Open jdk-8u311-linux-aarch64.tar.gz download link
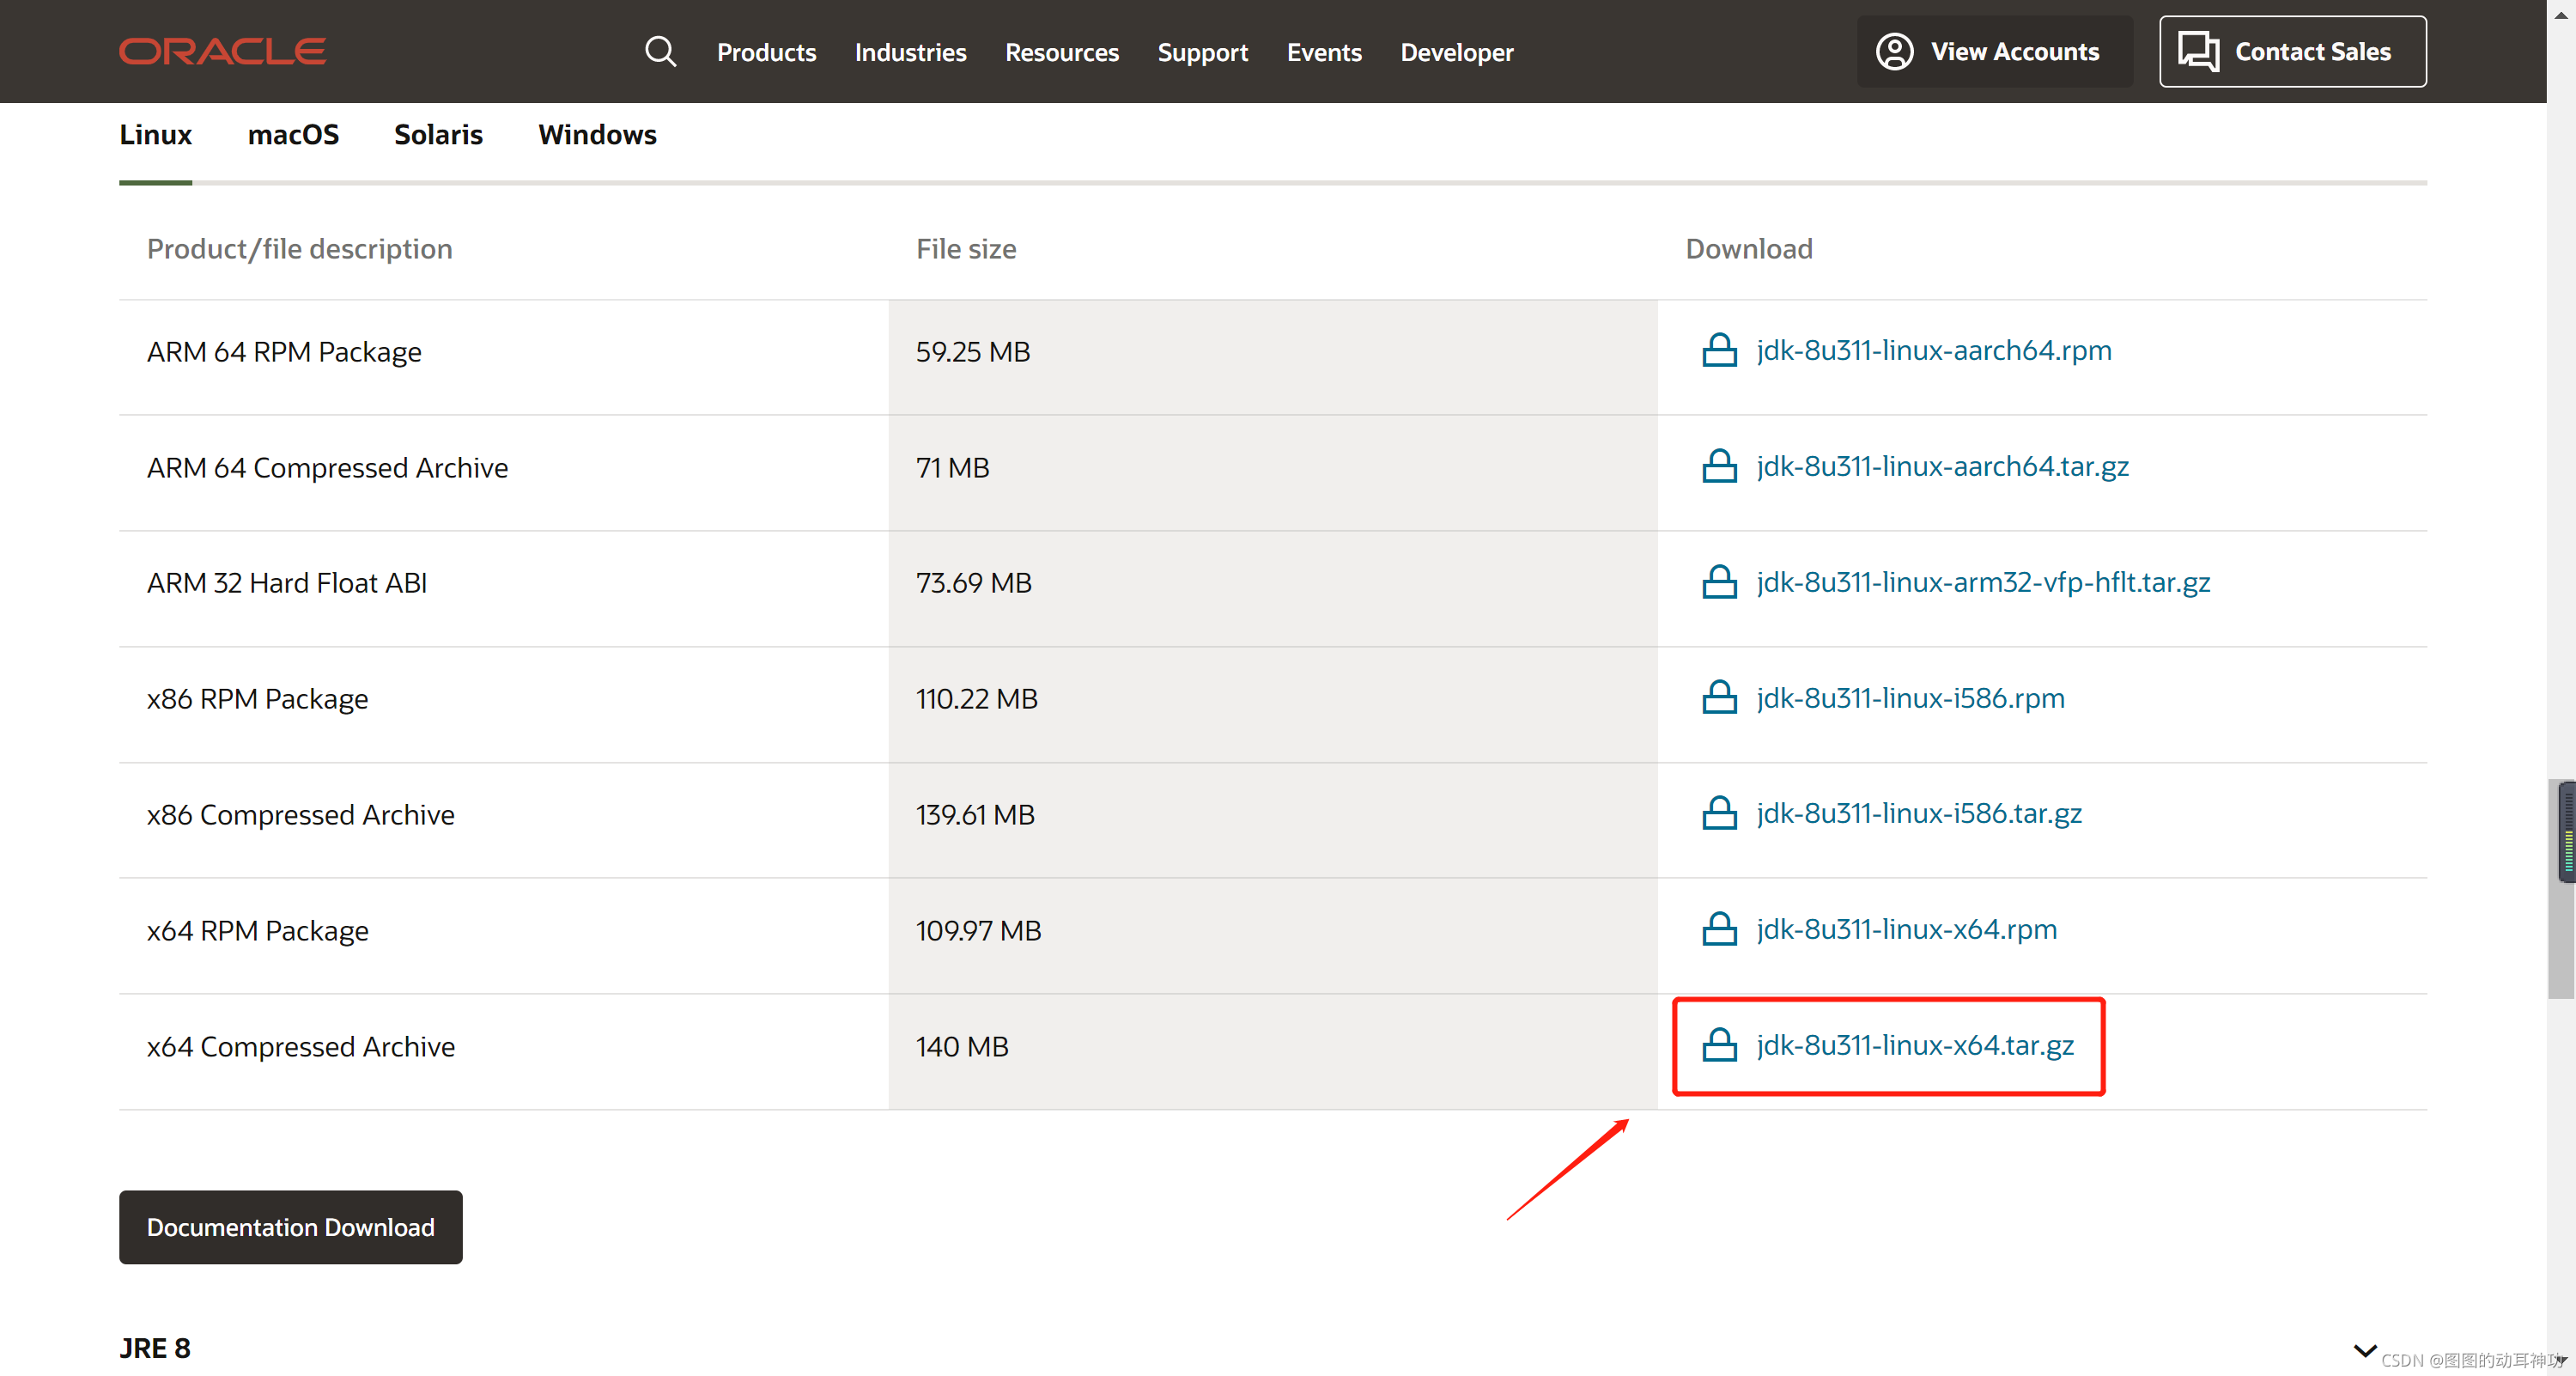 [x=1942, y=466]
